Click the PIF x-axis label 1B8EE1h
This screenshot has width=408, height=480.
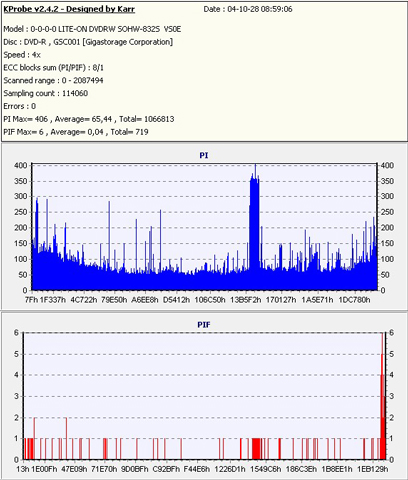pyautogui.click(x=337, y=469)
